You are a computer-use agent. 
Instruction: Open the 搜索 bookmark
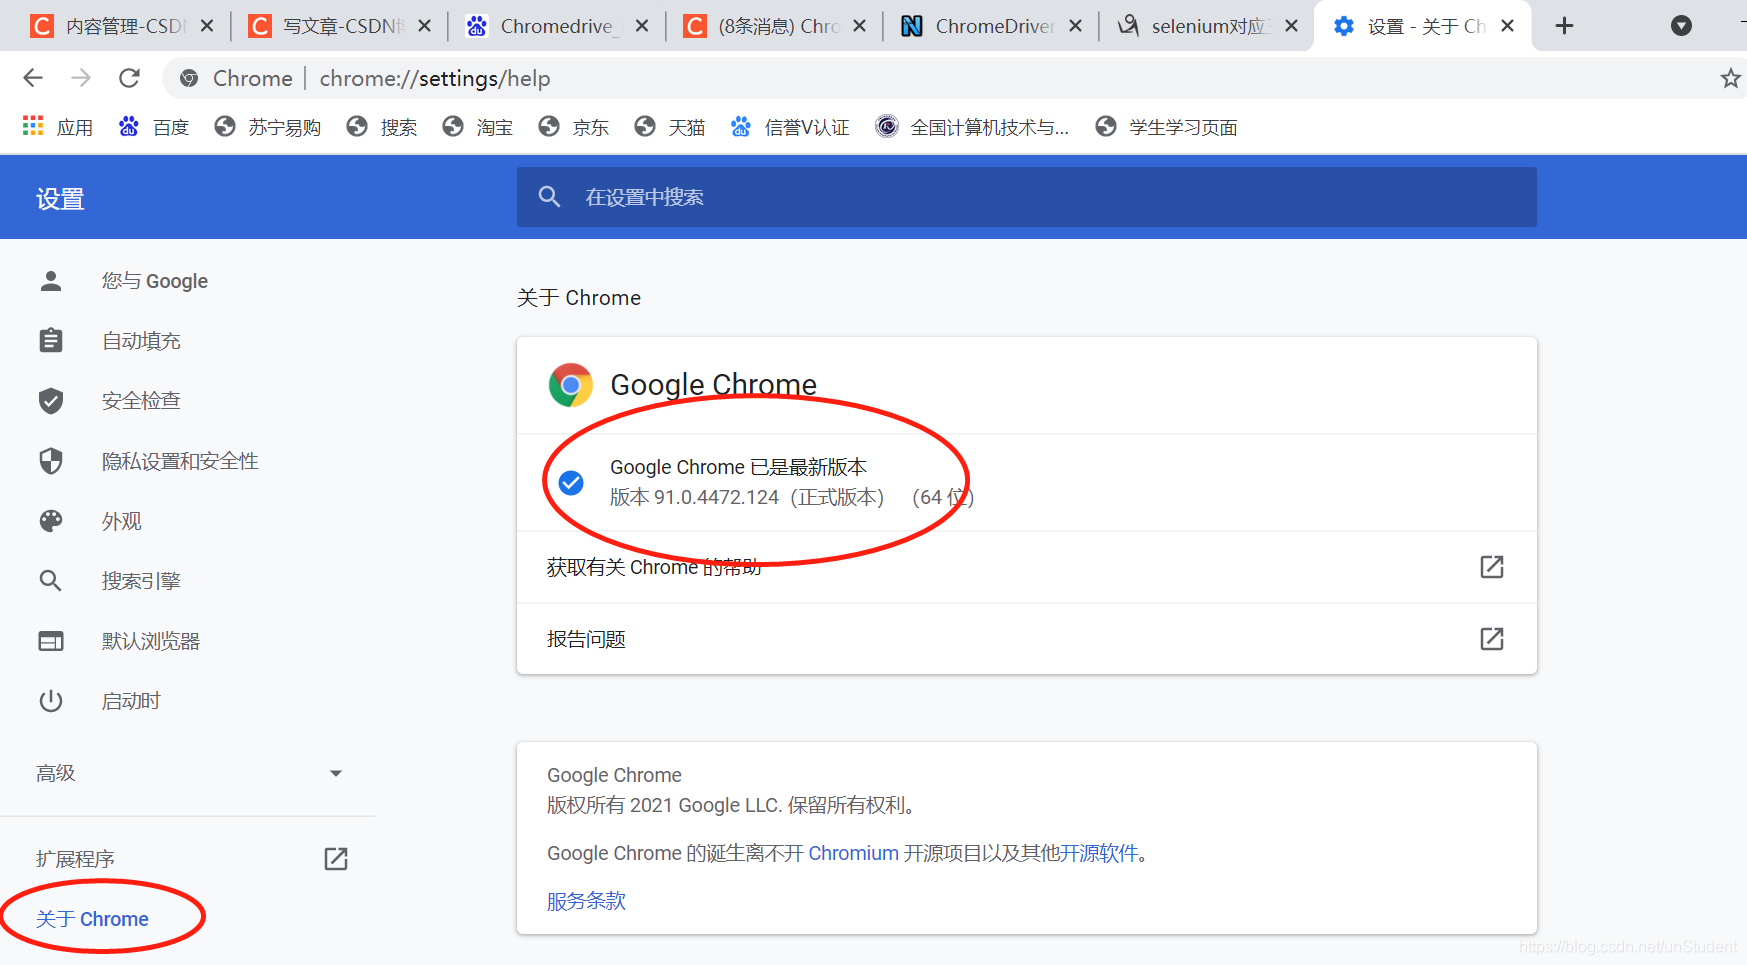pos(382,127)
